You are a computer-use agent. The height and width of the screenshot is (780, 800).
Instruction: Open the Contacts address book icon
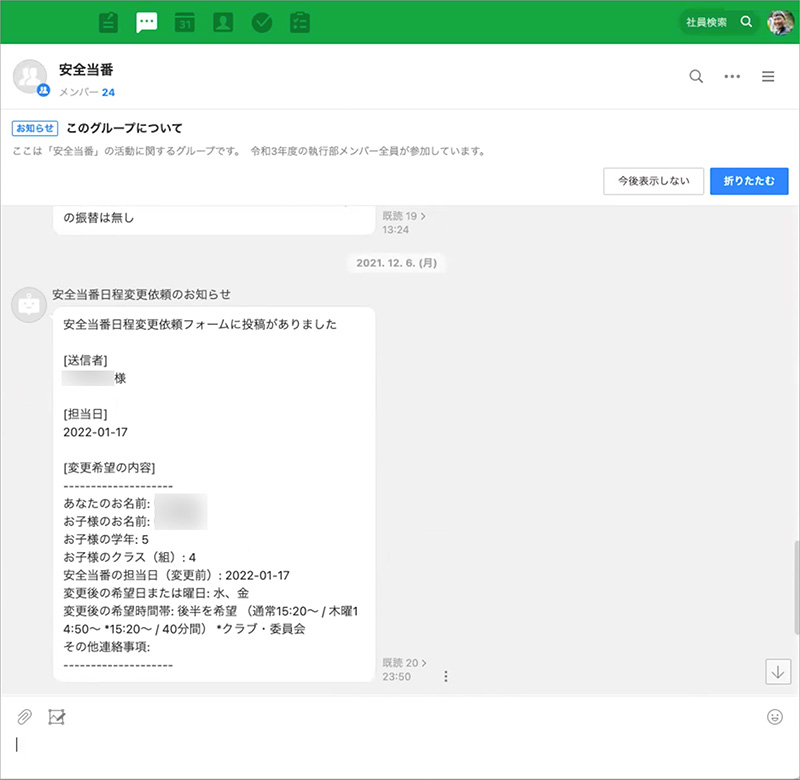tap(223, 22)
